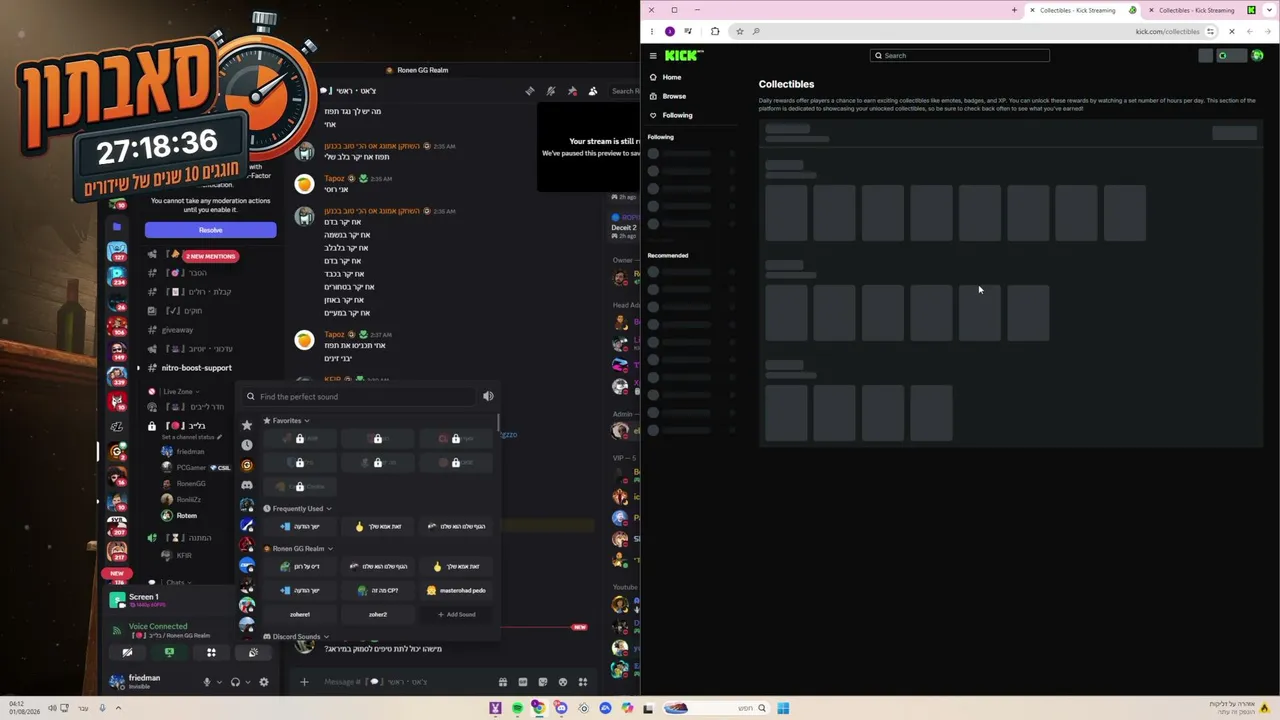This screenshot has width=1280, height=720.
Task: Open Voice Connected details
Action: pos(158,627)
